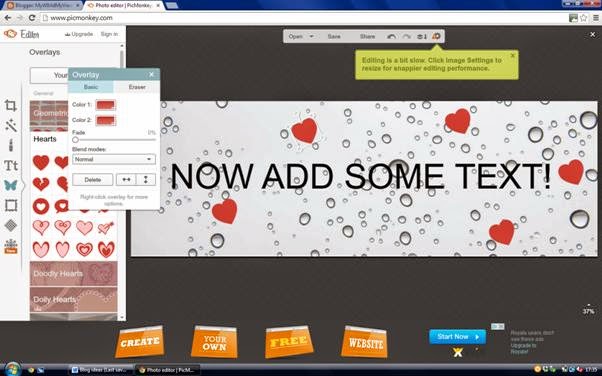
Task: Open the Textures diamond tool
Action: [x=10, y=225]
